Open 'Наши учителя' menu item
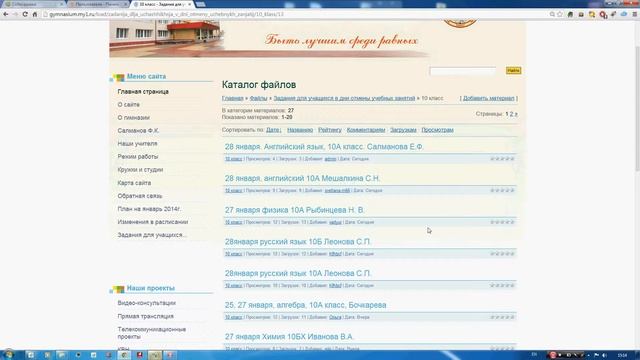Viewport: 640px width, 360px height. coord(137,144)
